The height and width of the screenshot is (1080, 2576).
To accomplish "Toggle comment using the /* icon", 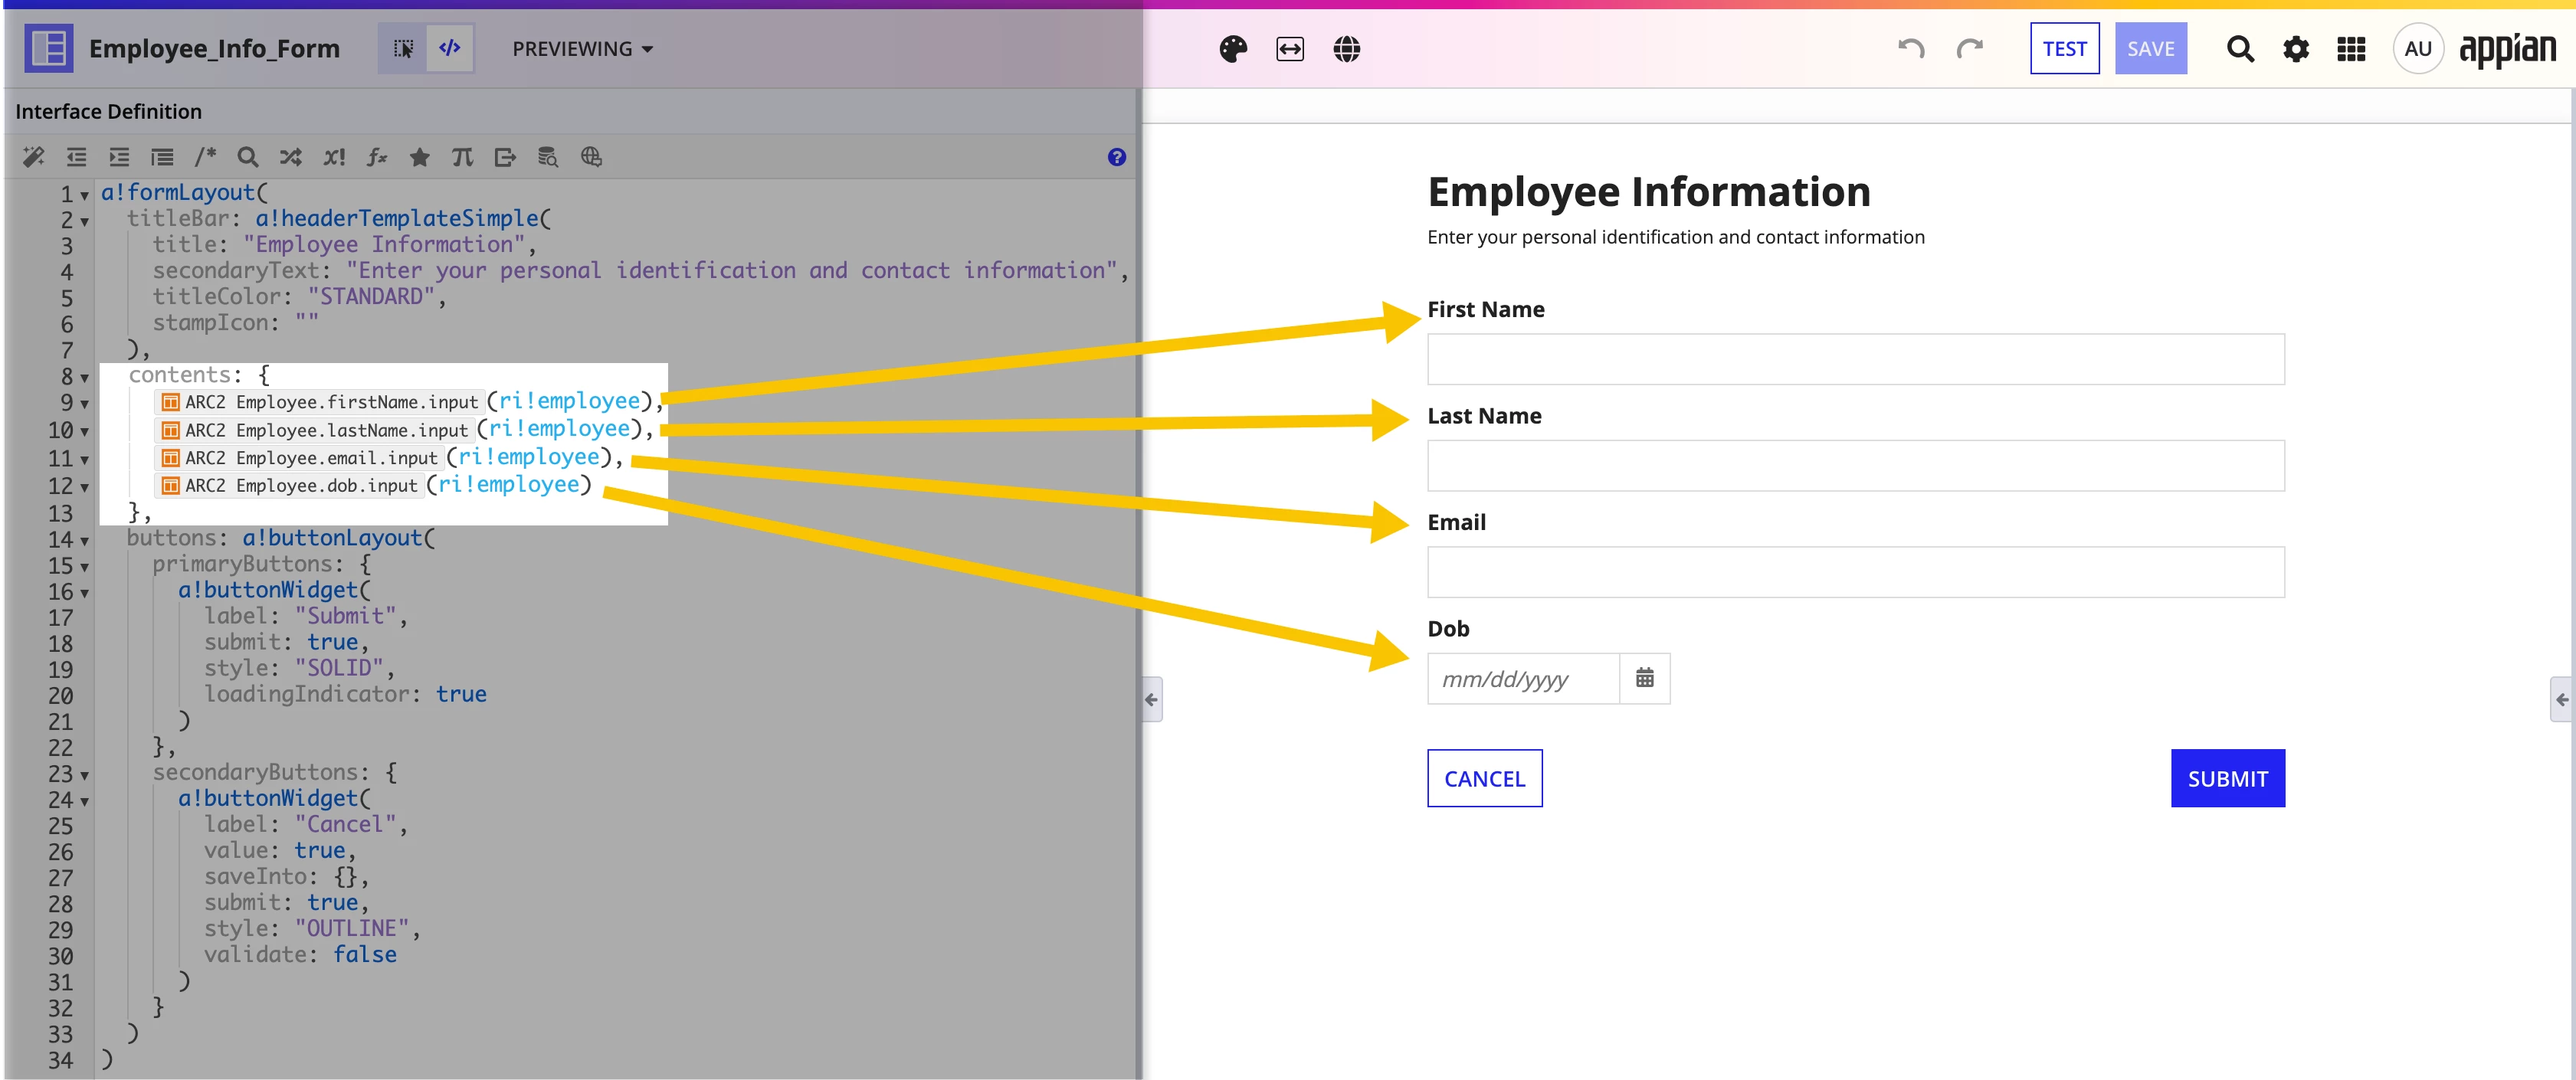I will point(205,157).
